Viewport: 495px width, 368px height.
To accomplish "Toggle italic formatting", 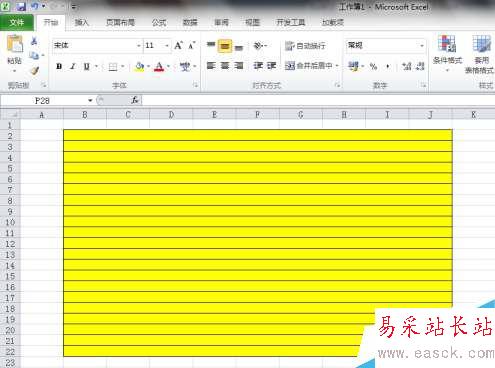I will click(x=73, y=66).
